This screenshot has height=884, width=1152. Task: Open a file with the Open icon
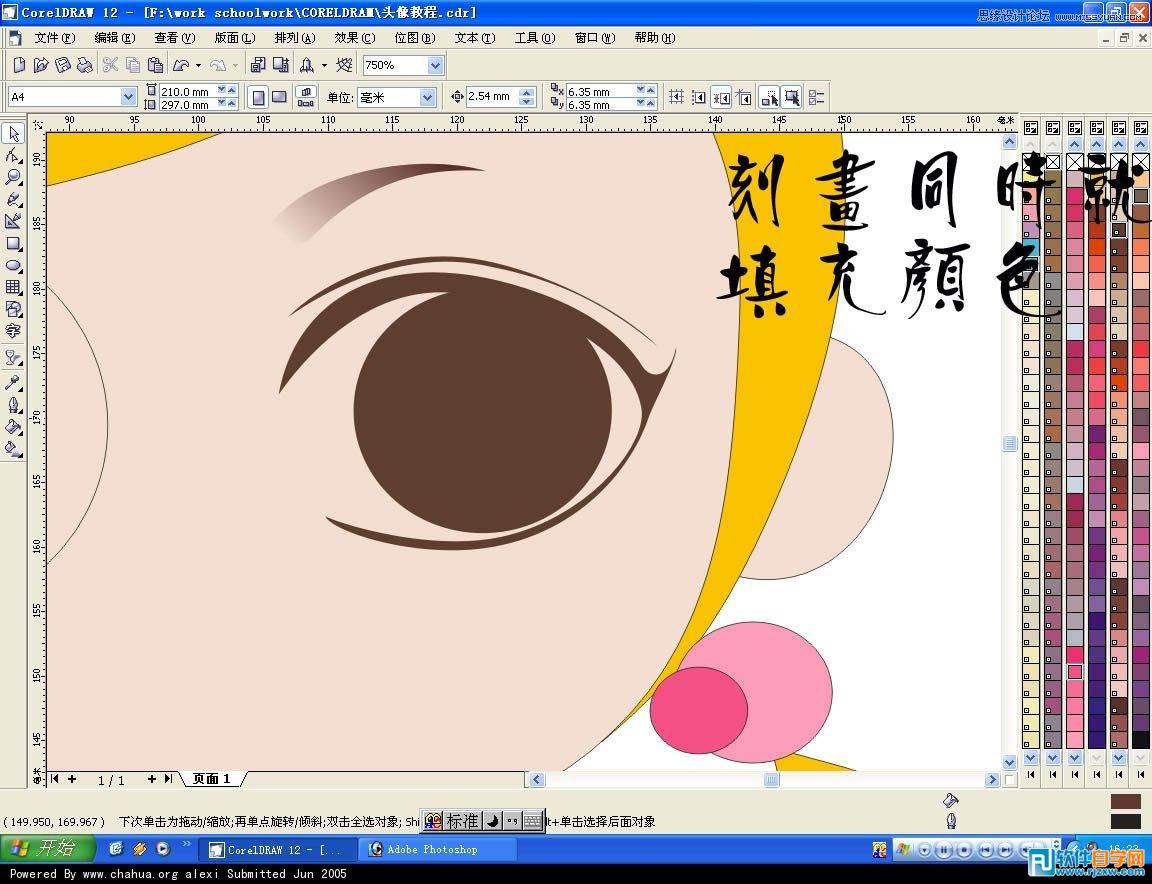pyautogui.click(x=40, y=64)
